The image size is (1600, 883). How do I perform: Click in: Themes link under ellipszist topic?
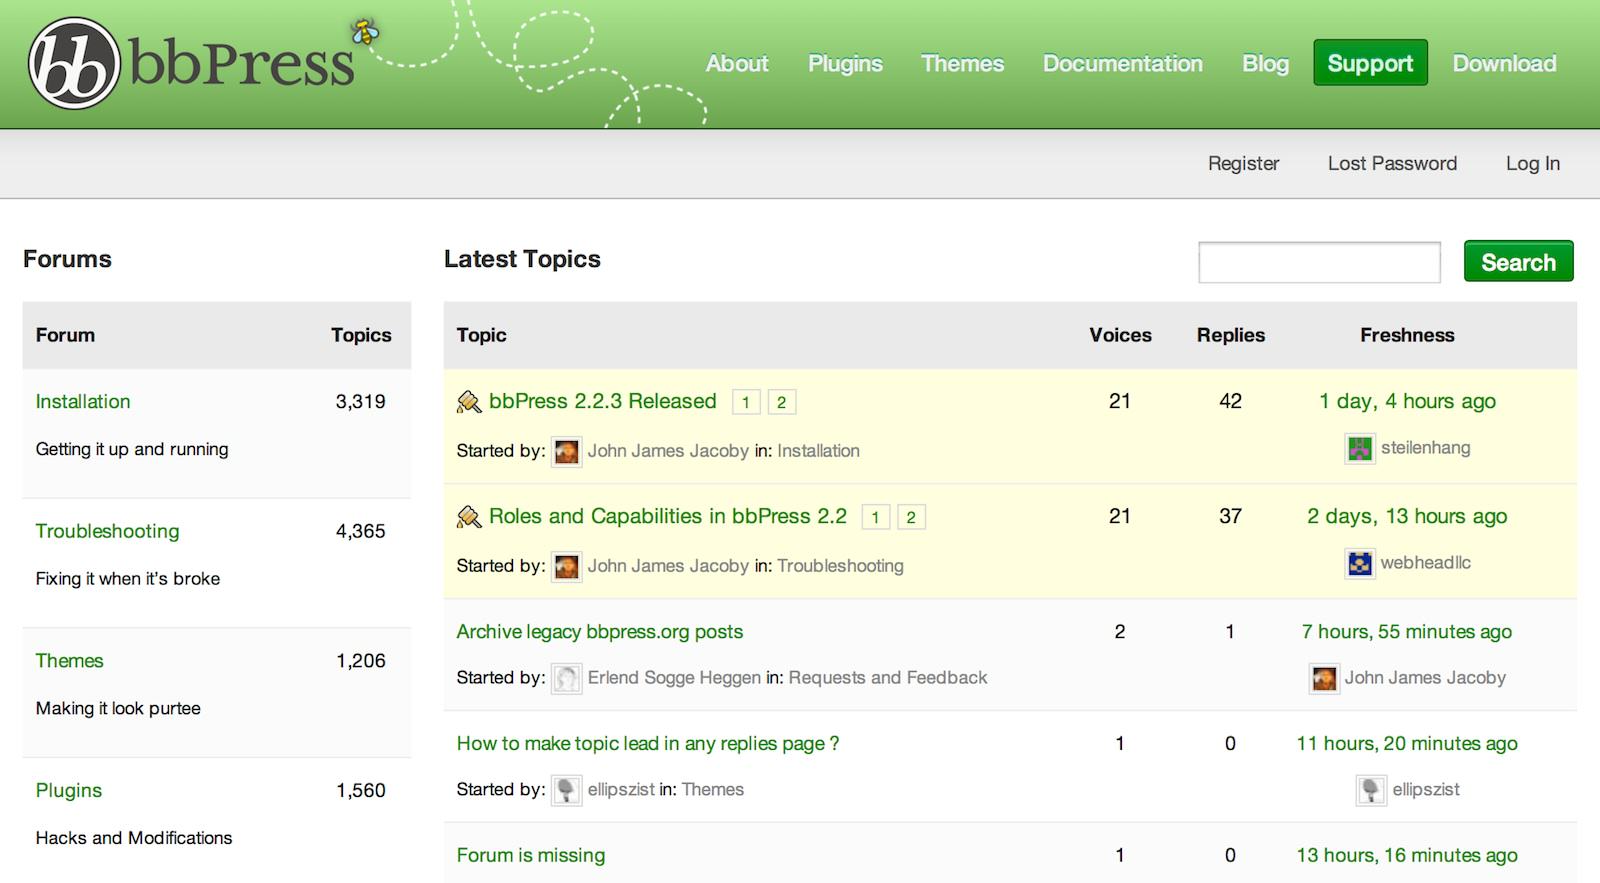click(712, 790)
